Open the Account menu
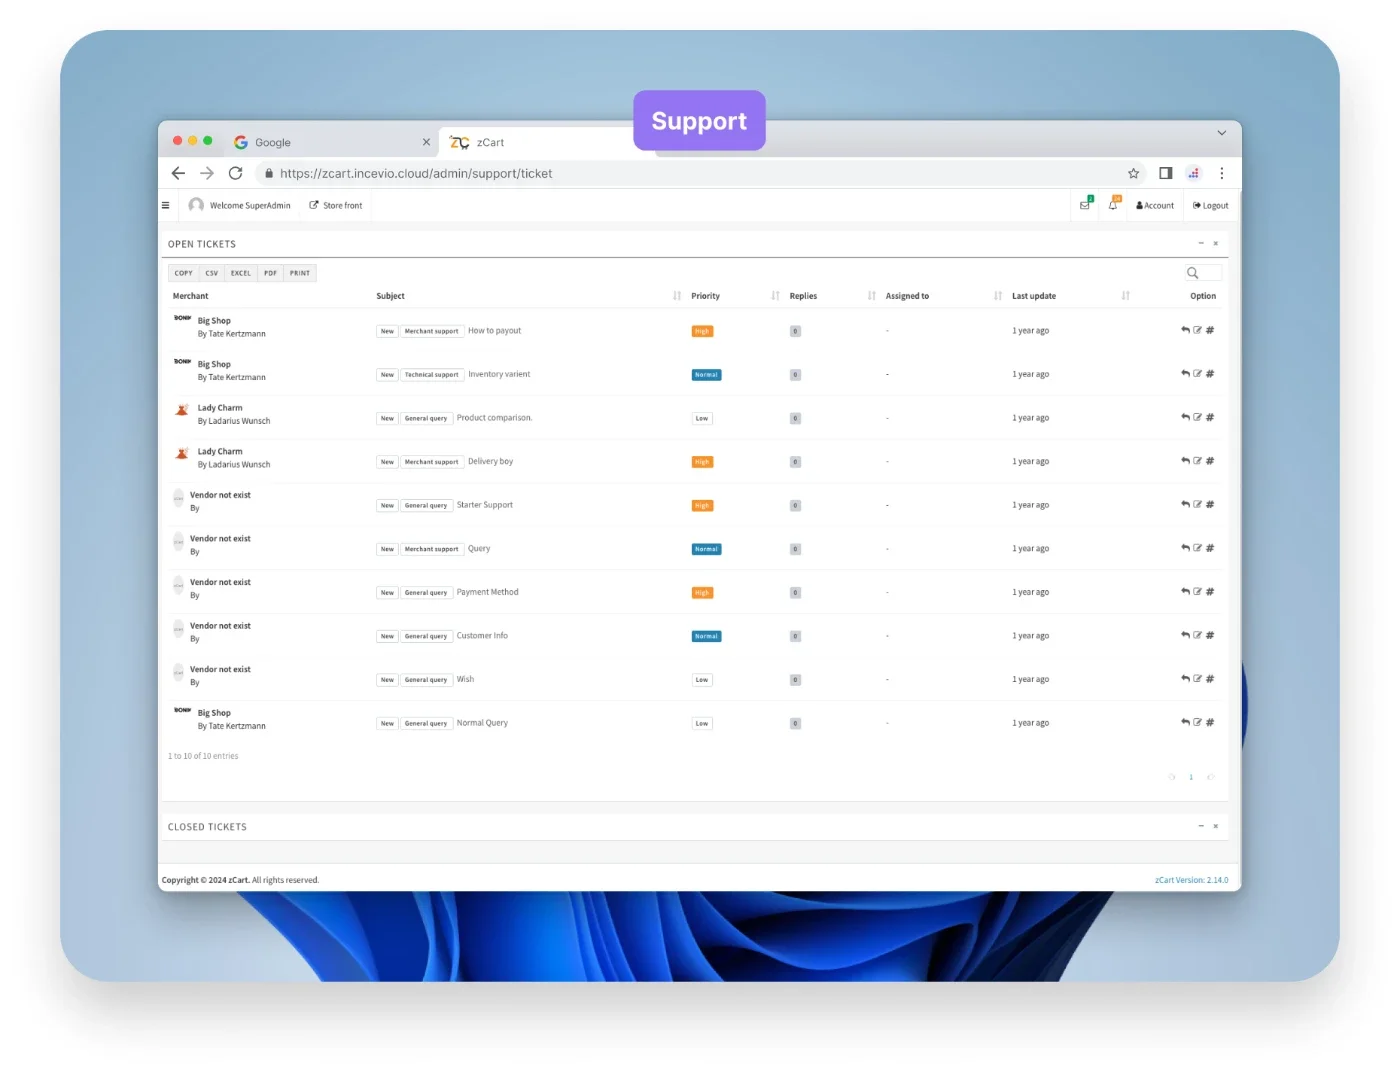Viewport: 1400px width, 1072px height. pos(1155,205)
